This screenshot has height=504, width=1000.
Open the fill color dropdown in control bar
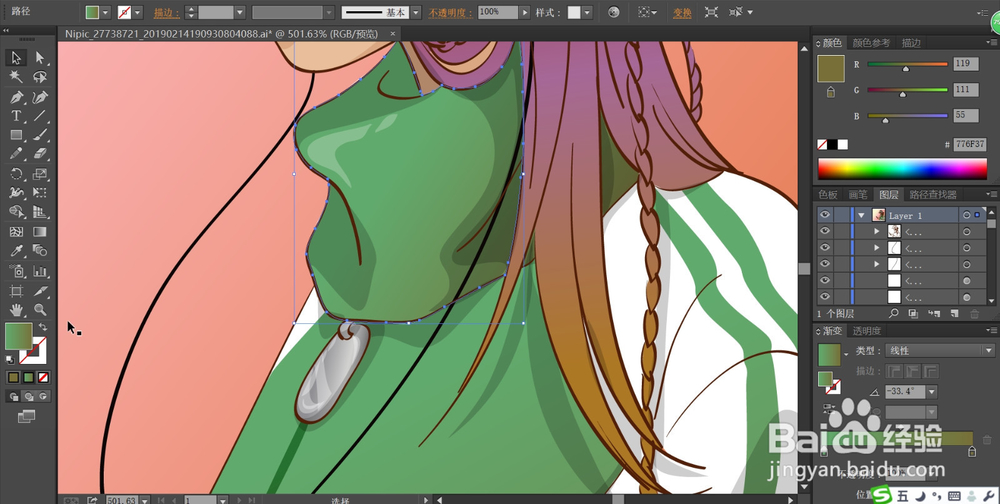[106, 12]
